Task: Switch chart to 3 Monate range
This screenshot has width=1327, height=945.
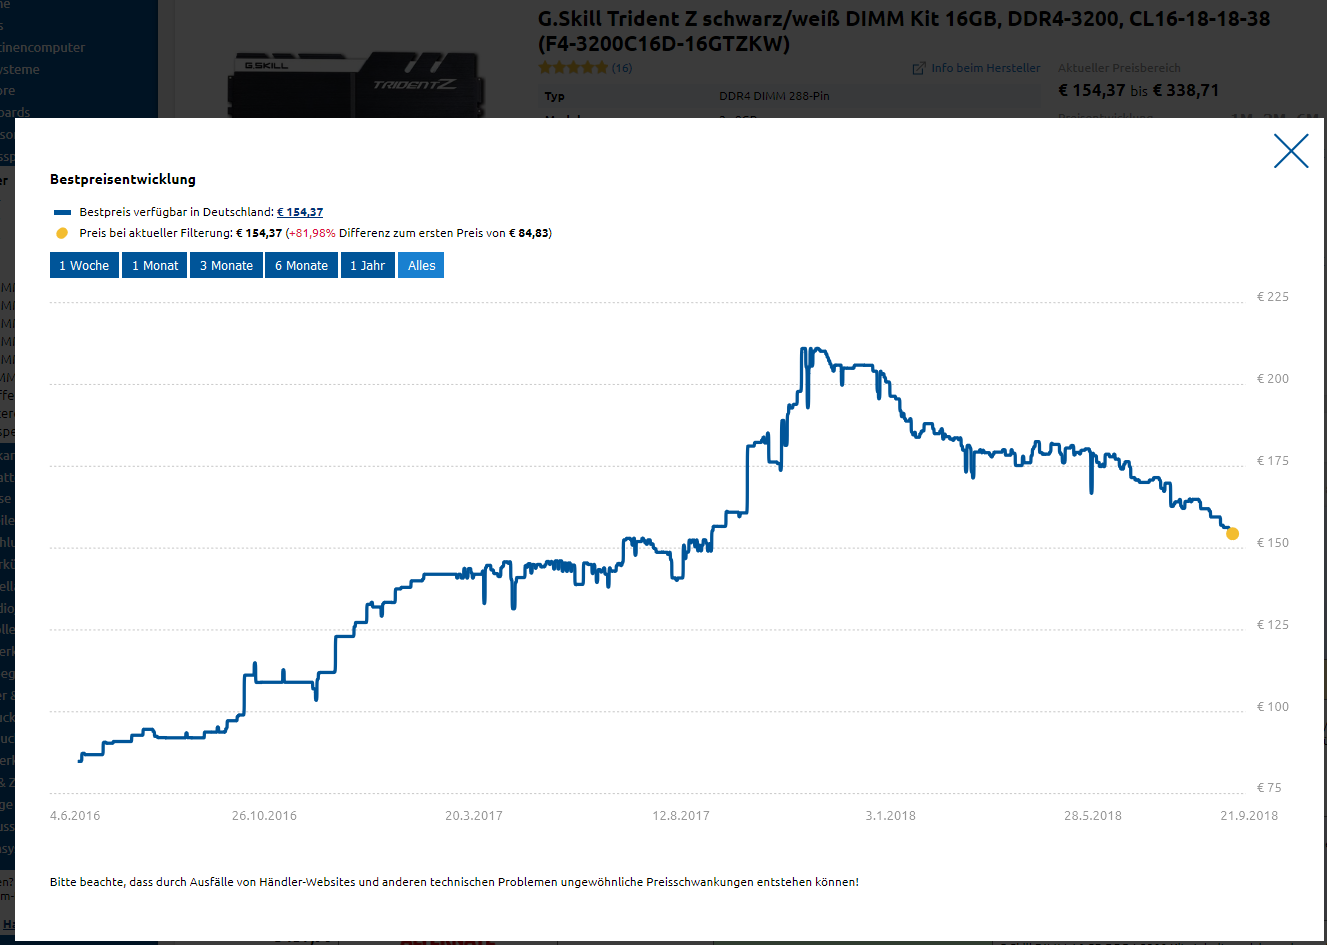Action: pyautogui.click(x=226, y=265)
